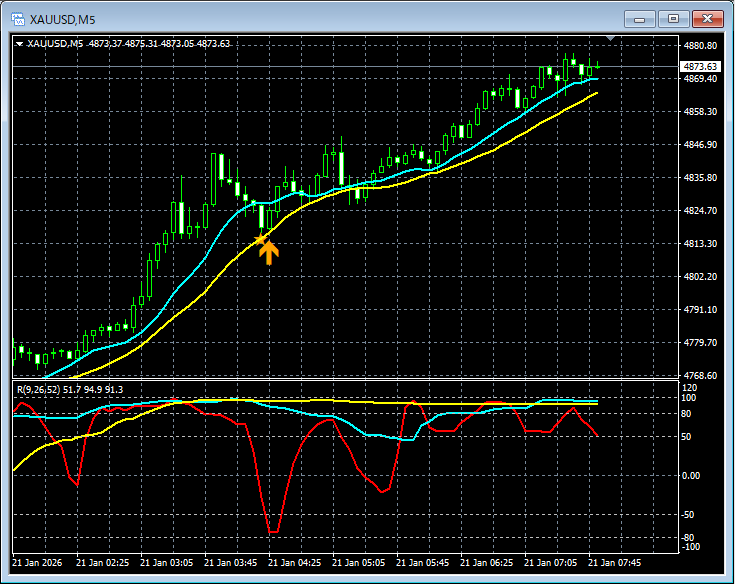This screenshot has width=736, height=584.
Task: Expand the chart's top-left dropdown triangle
Action: coord(19,44)
